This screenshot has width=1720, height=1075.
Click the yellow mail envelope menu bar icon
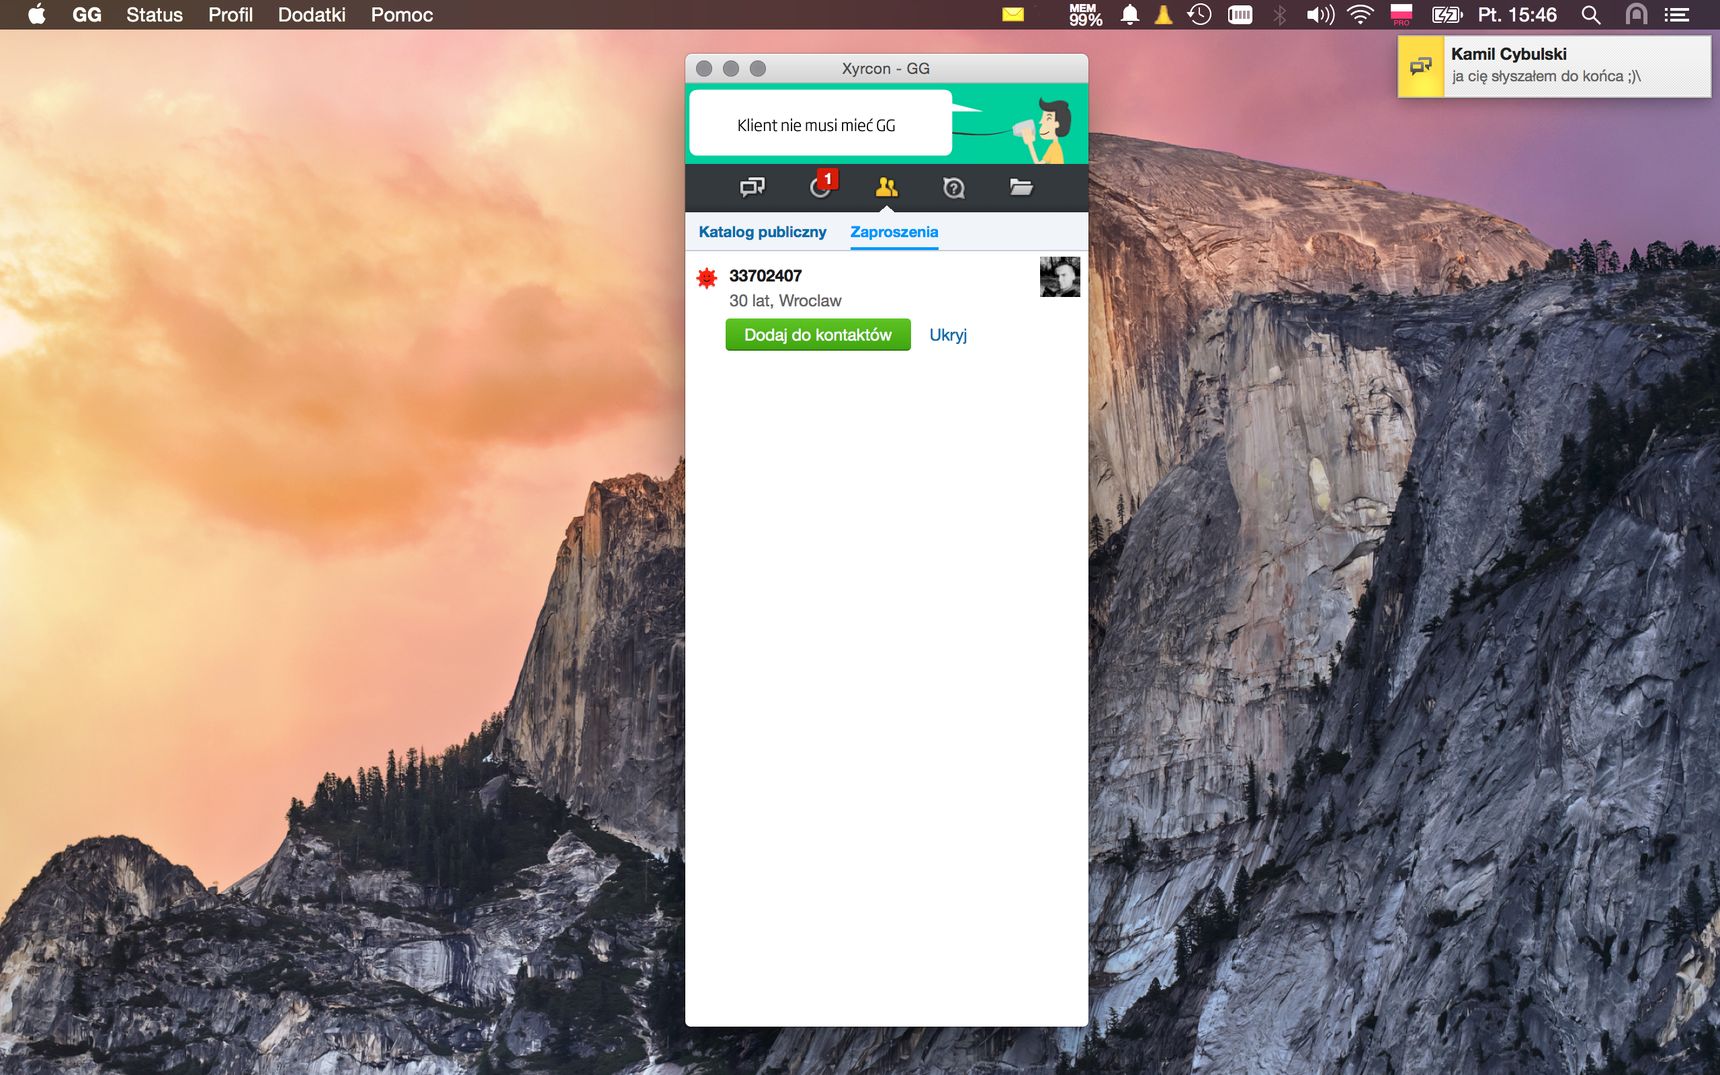click(x=1013, y=14)
